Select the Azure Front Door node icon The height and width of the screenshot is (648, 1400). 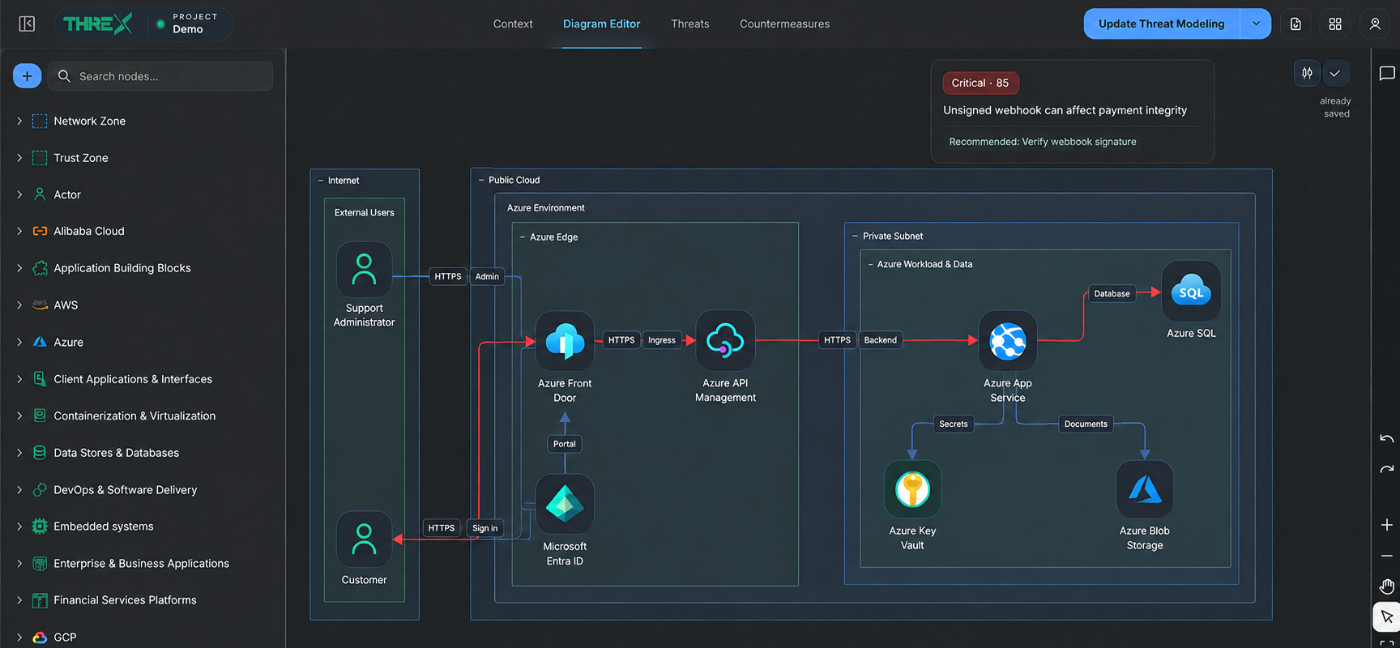tap(565, 341)
